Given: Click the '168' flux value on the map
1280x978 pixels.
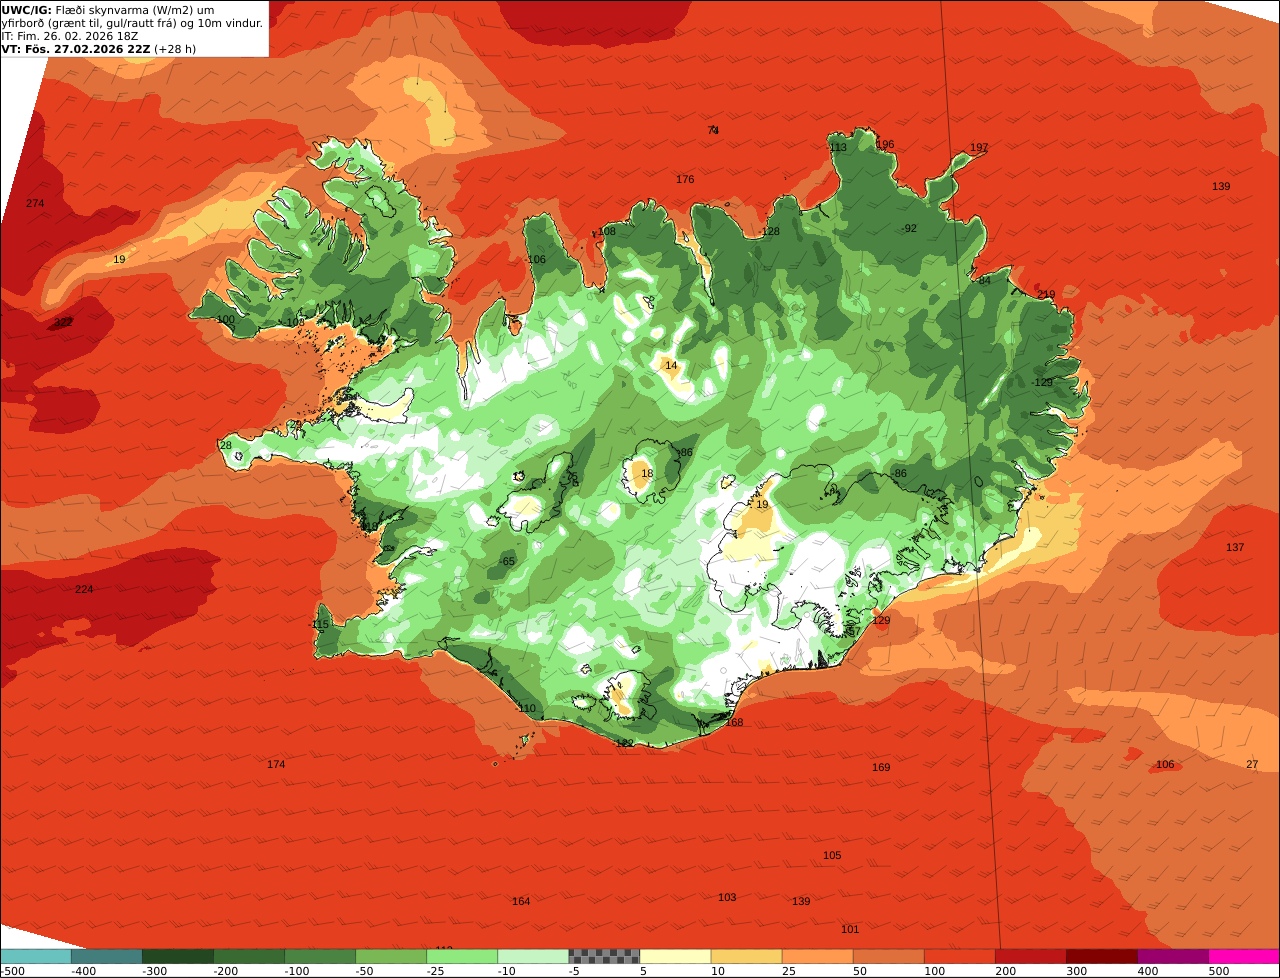Looking at the screenshot, I should coord(734,722).
